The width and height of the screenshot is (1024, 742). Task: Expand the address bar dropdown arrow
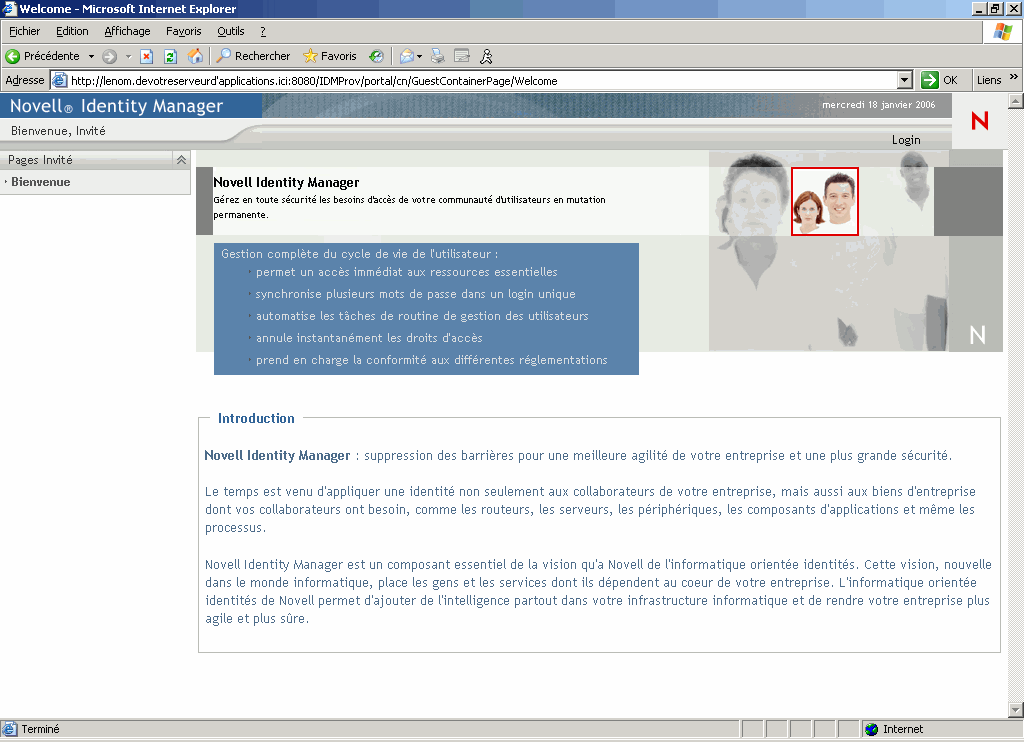point(904,80)
